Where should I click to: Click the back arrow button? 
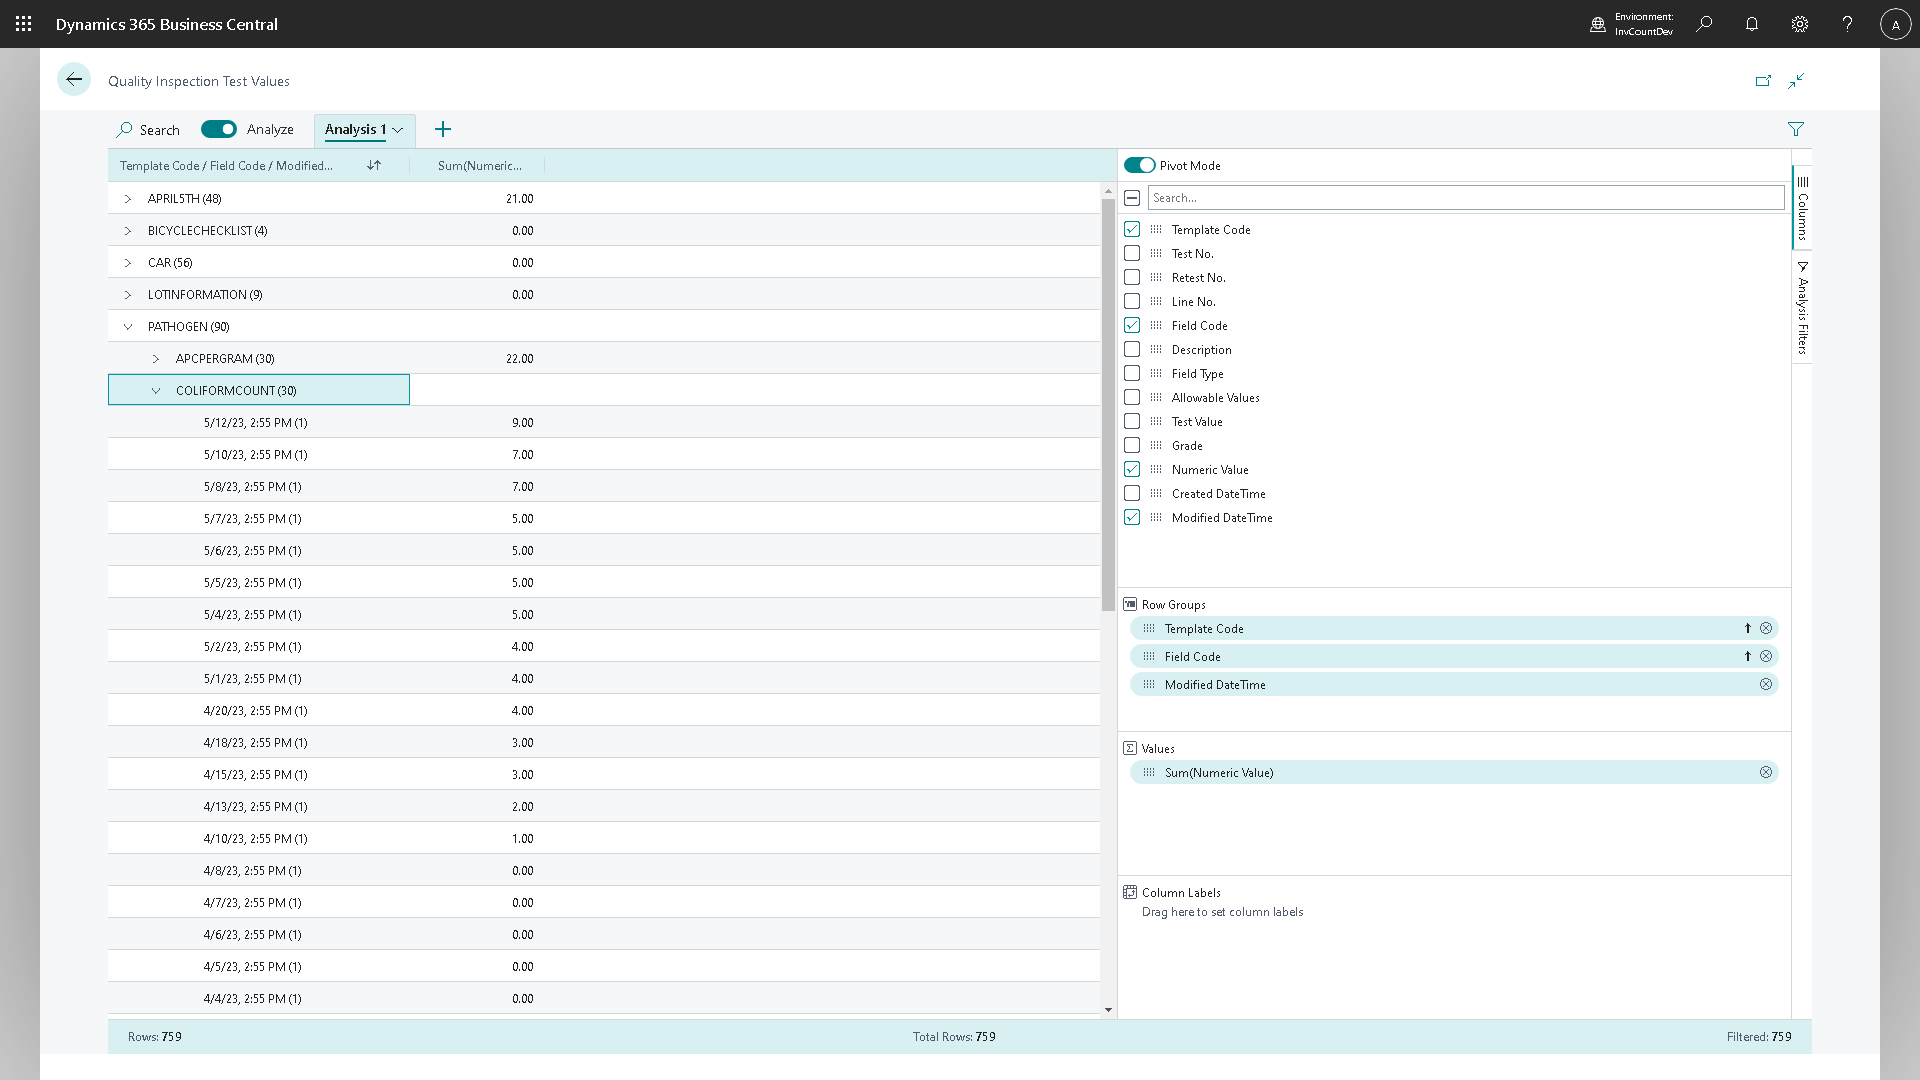coord(74,80)
